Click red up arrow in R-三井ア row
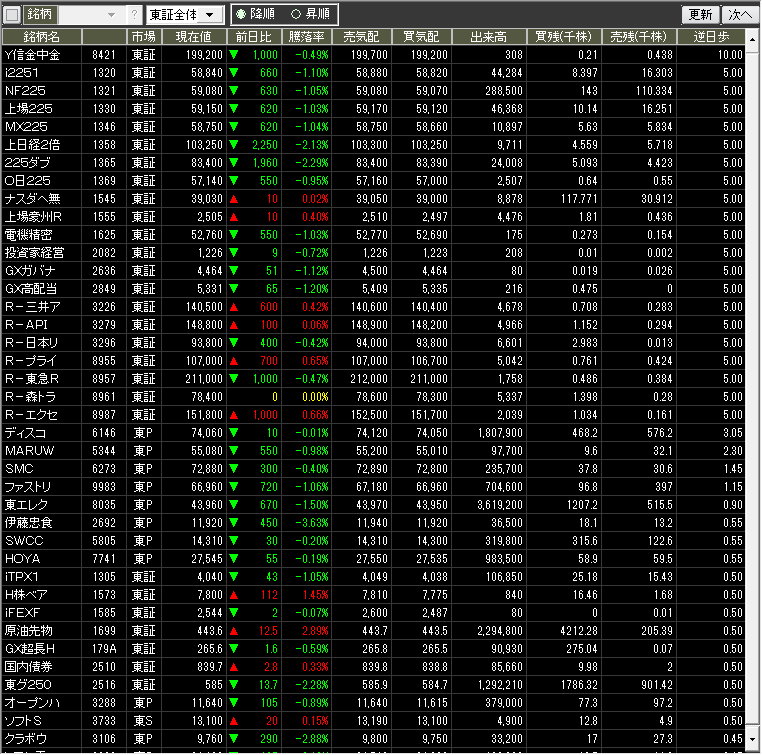 click(x=234, y=307)
